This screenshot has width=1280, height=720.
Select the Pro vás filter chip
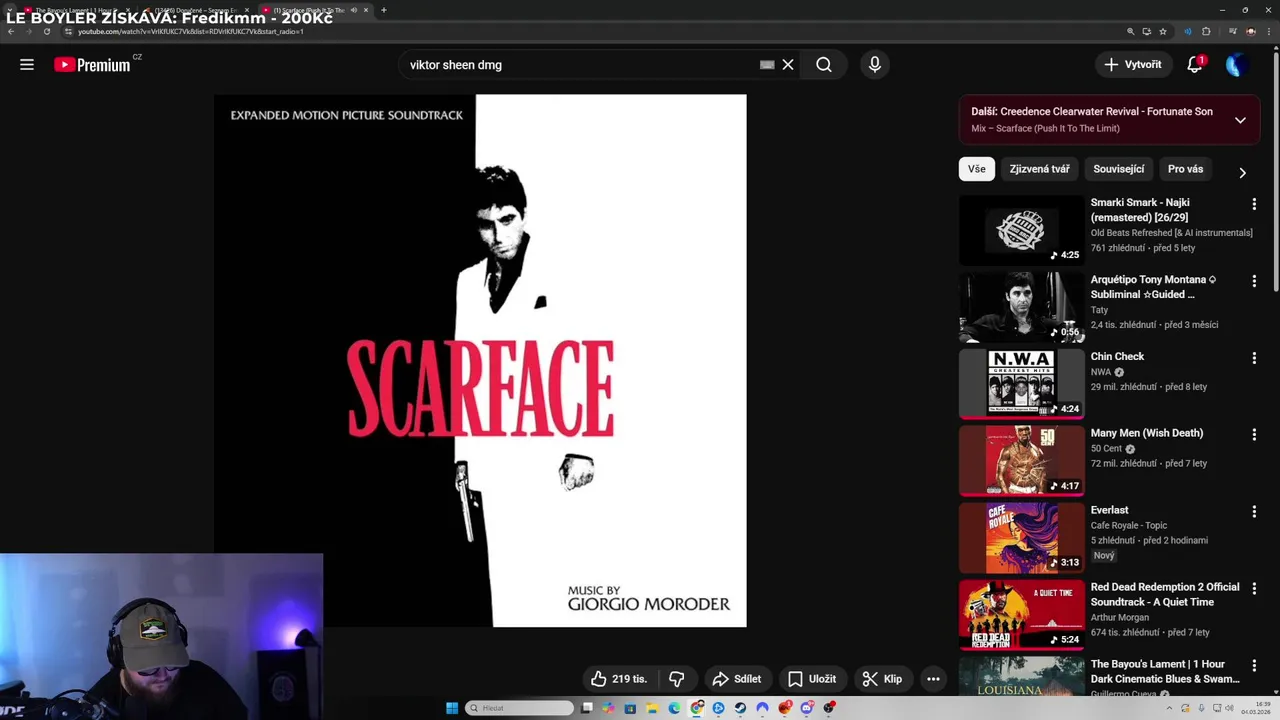point(1185,169)
